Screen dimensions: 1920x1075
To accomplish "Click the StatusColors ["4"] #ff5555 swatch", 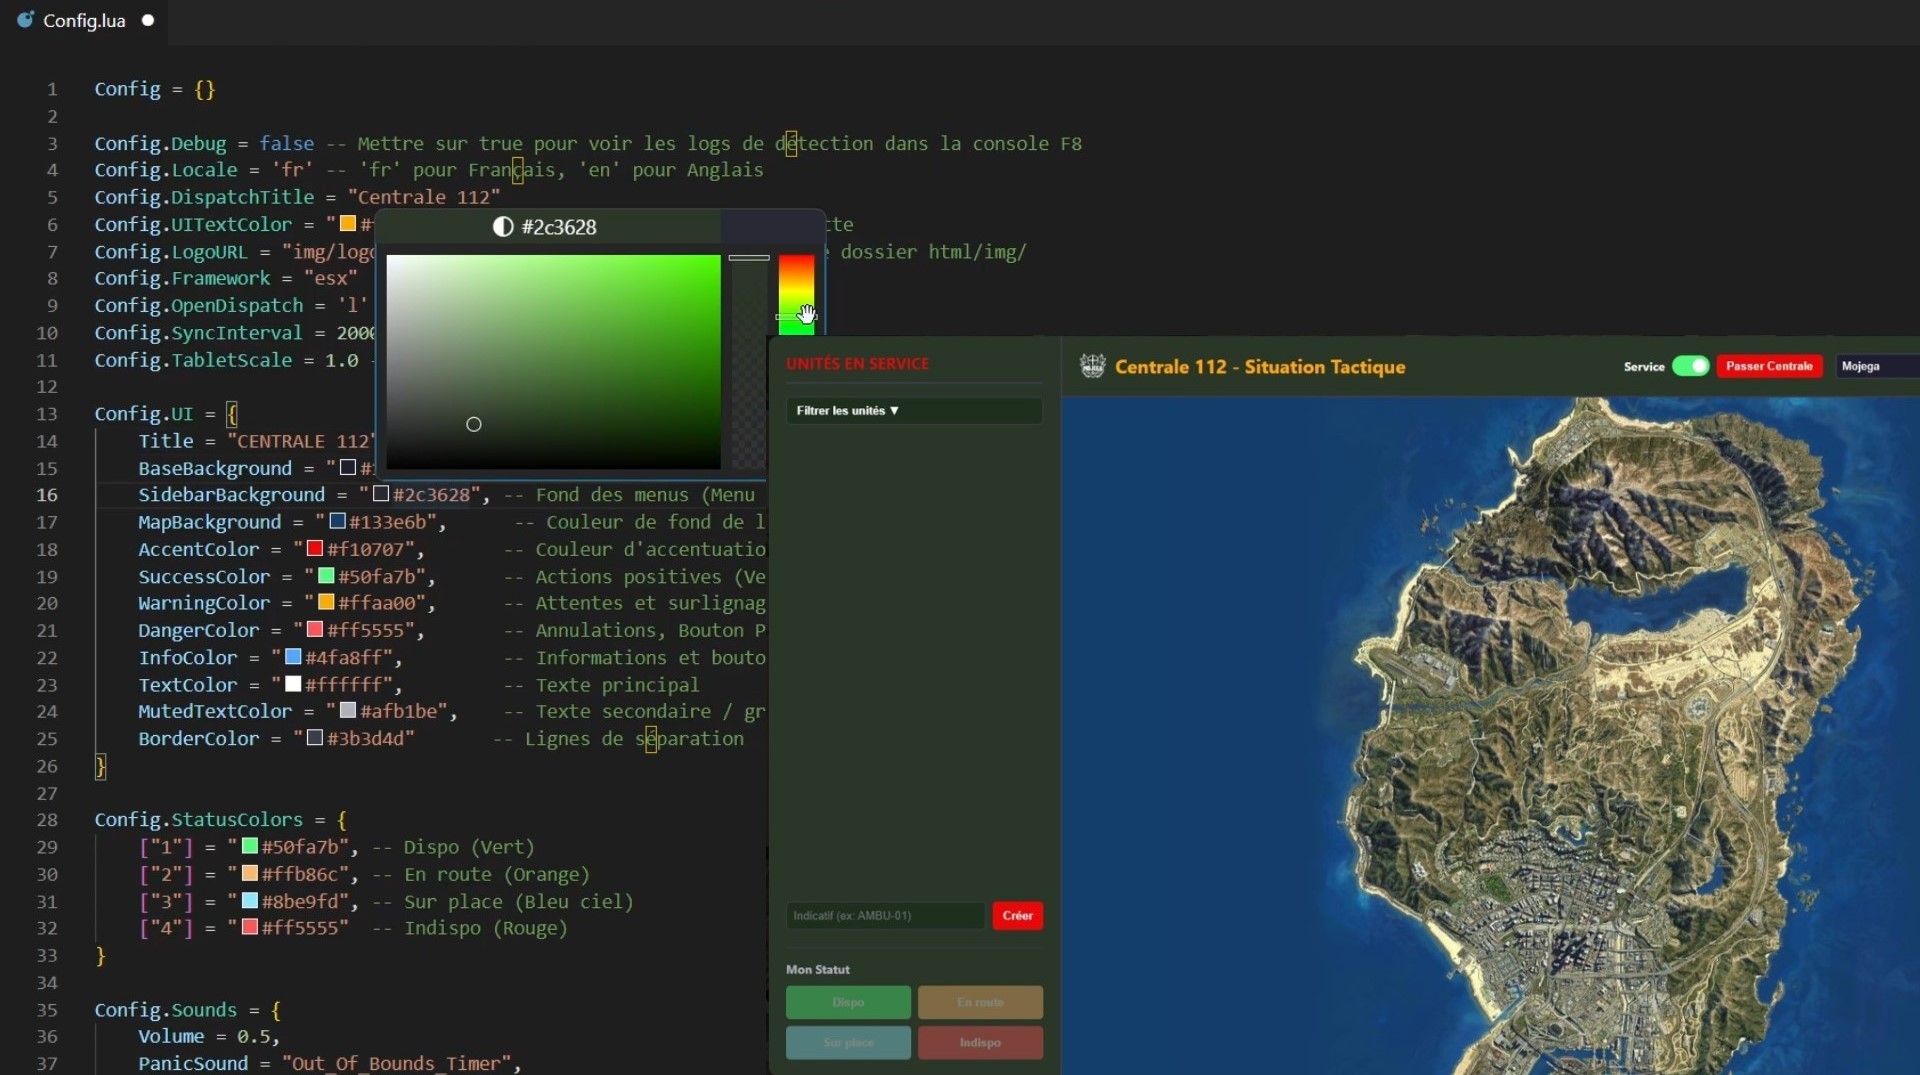I will [x=250, y=928].
